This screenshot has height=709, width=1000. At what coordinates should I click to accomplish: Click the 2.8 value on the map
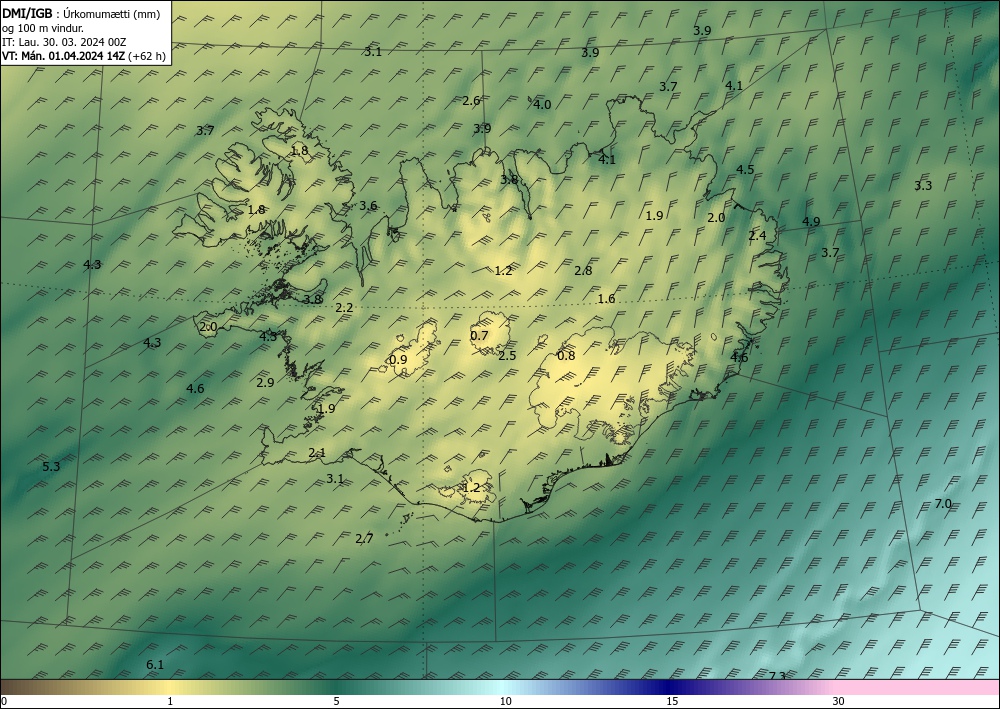point(583,271)
